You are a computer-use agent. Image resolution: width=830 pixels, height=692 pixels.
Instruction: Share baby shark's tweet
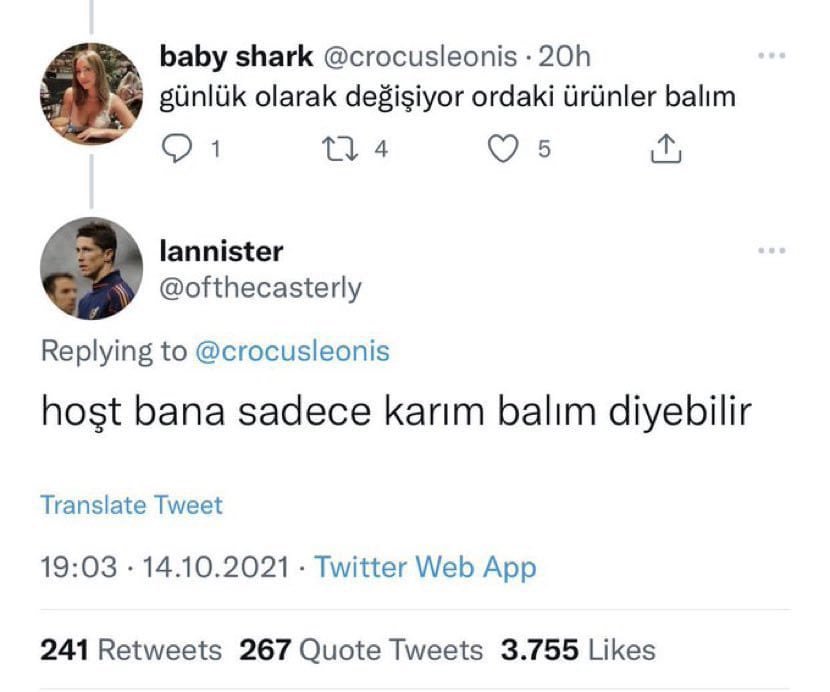tap(665, 150)
